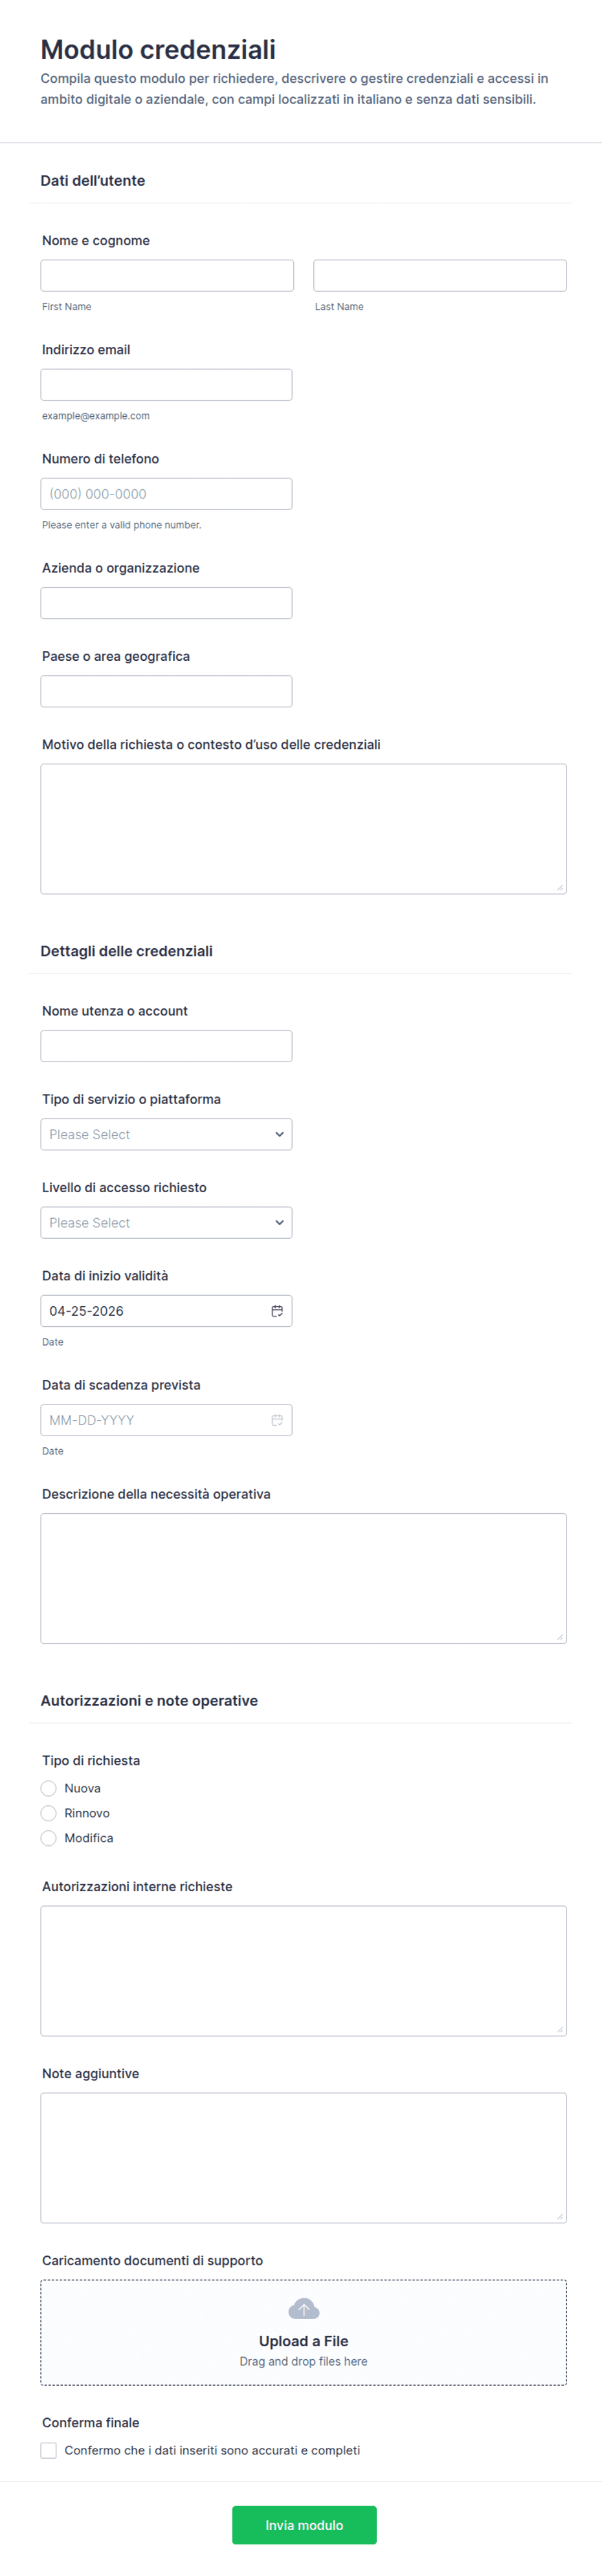
Task: Expand Livello di accesso richiesto dropdown
Action: [166, 1222]
